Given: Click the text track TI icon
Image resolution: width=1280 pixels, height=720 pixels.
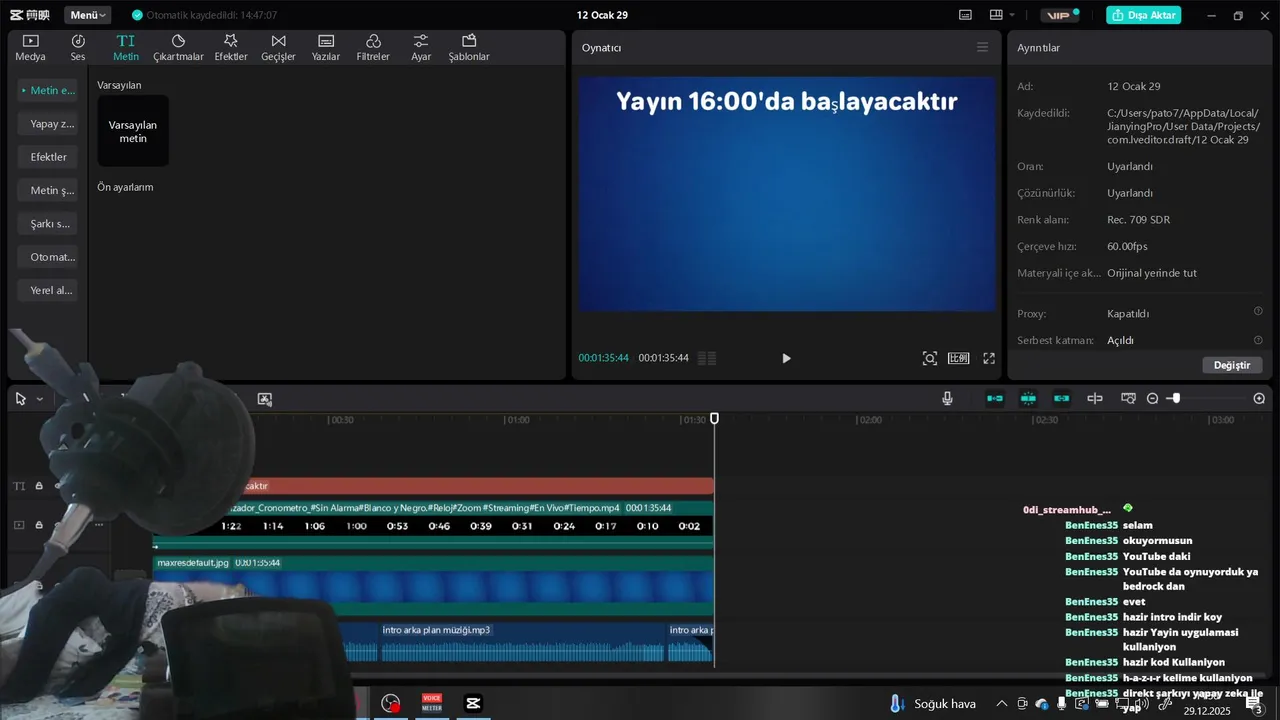Looking at the screenshot, I should [19, 486].
